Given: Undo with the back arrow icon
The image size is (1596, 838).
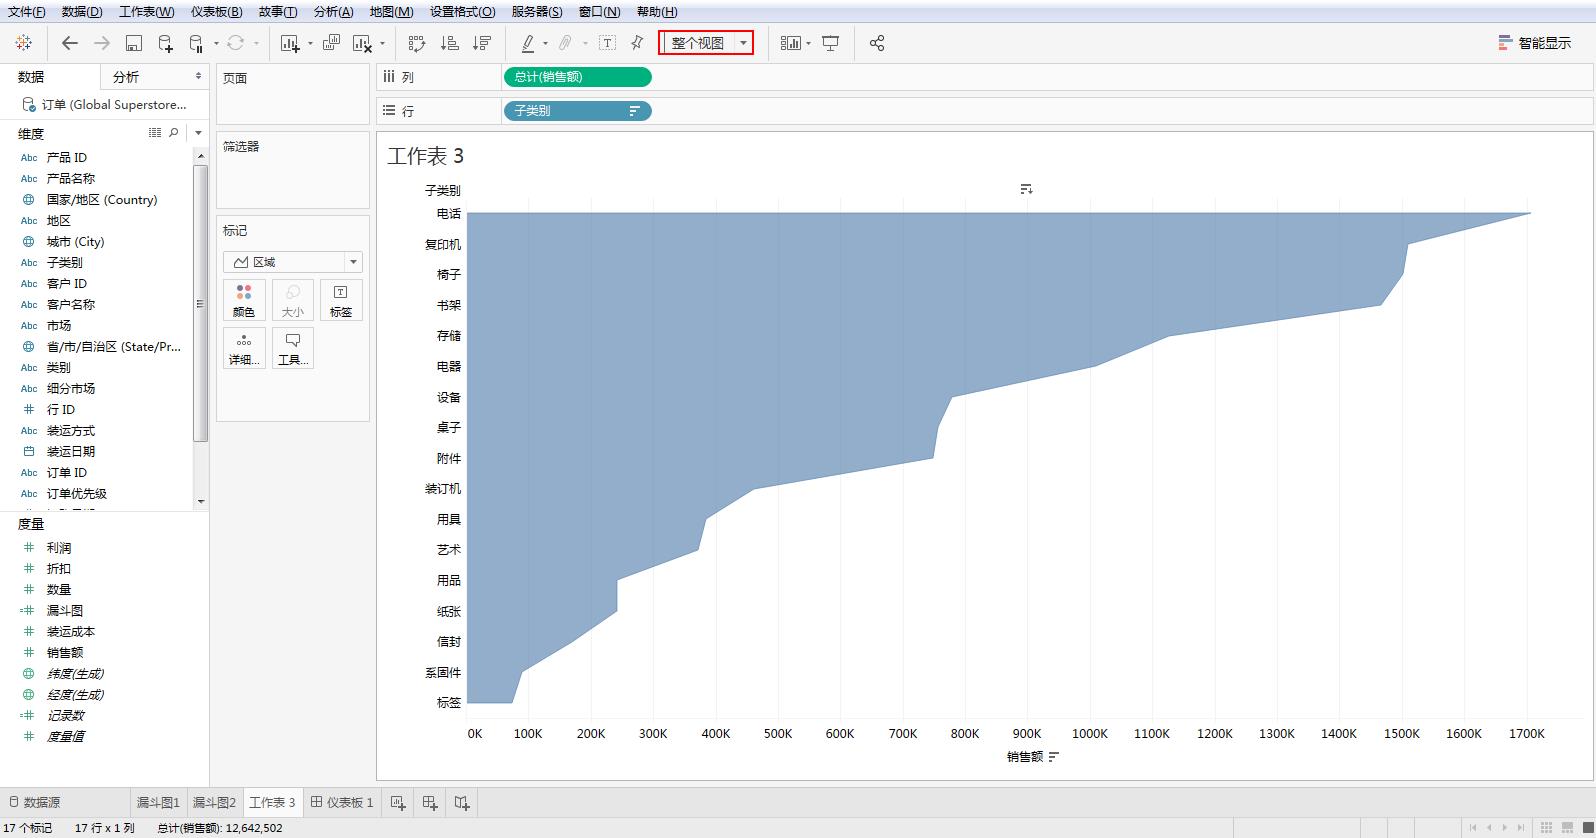Looking at the screenshot, I should pyautogui.click(x=69, y=43).
